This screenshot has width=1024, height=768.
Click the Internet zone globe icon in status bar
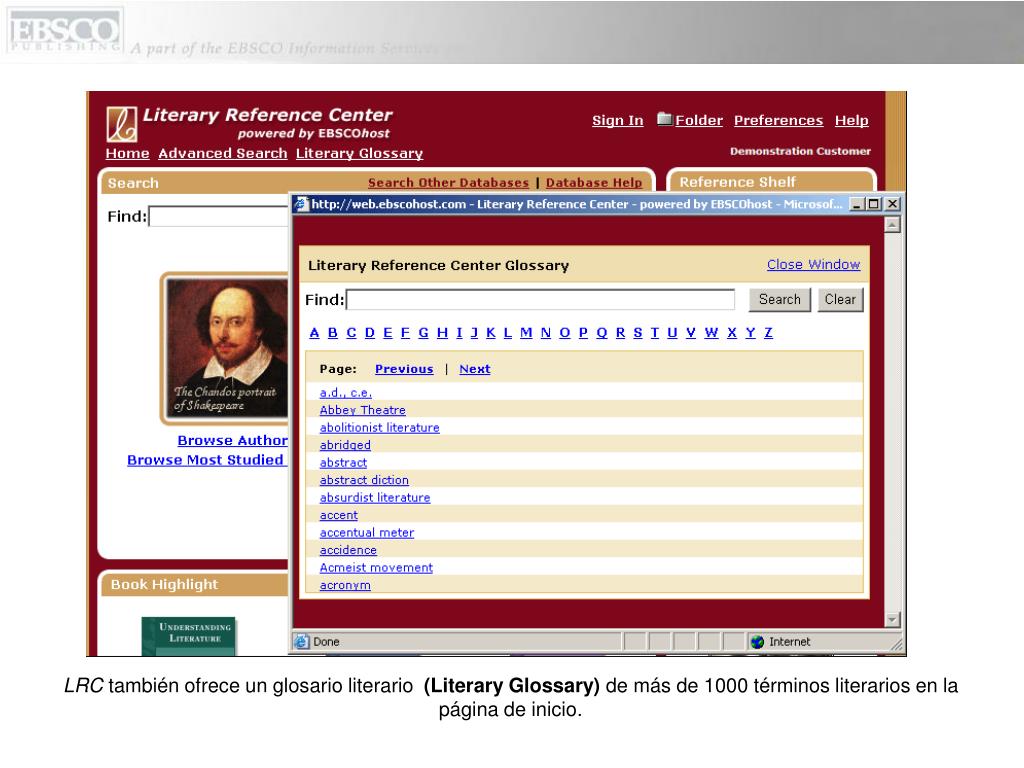pyautogui.click(x=758, y=641)
